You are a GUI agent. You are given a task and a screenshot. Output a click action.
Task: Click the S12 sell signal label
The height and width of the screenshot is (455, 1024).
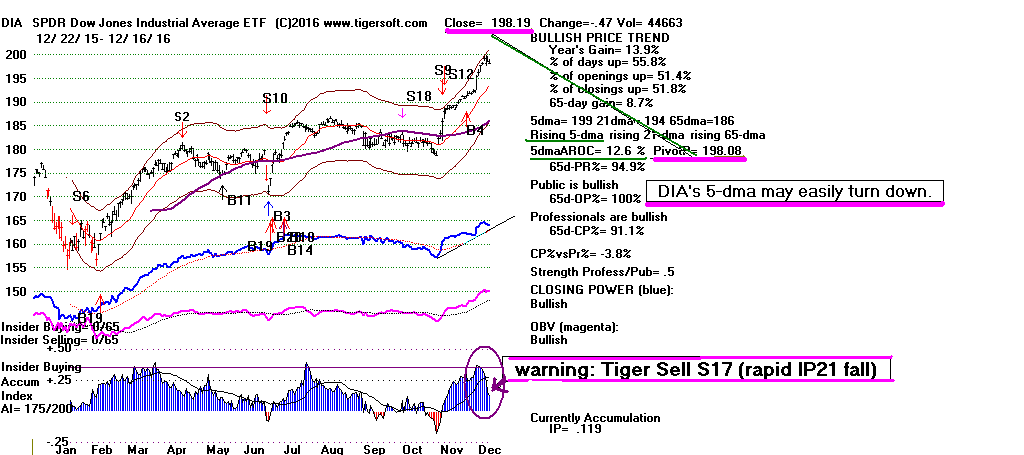click(x=461, y=74)
